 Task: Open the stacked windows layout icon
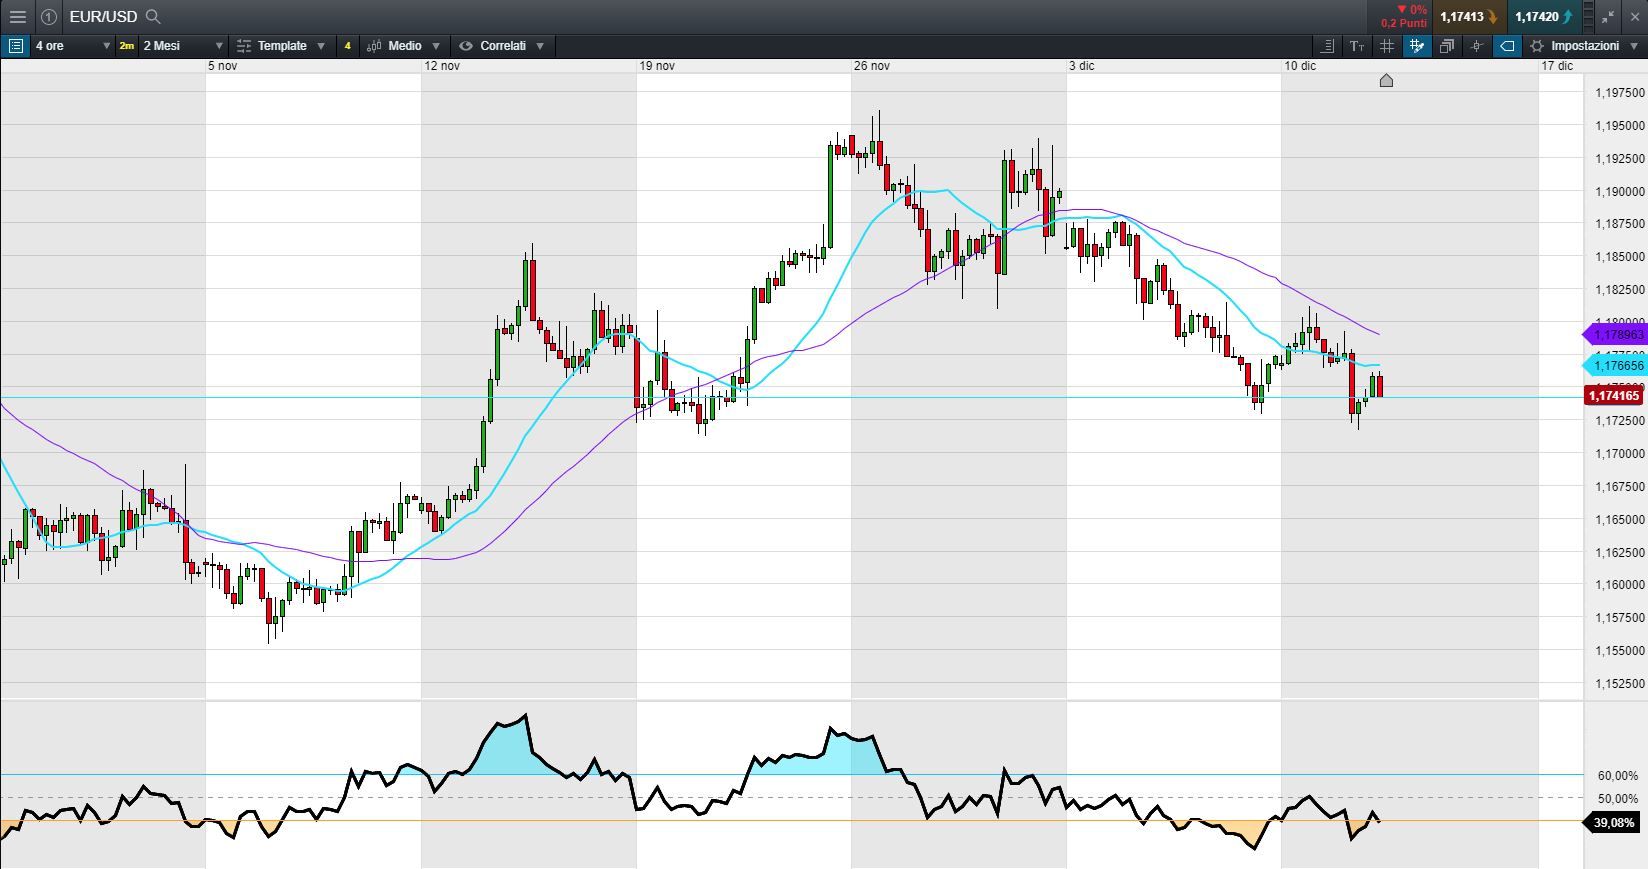(x=1447, y=46)
